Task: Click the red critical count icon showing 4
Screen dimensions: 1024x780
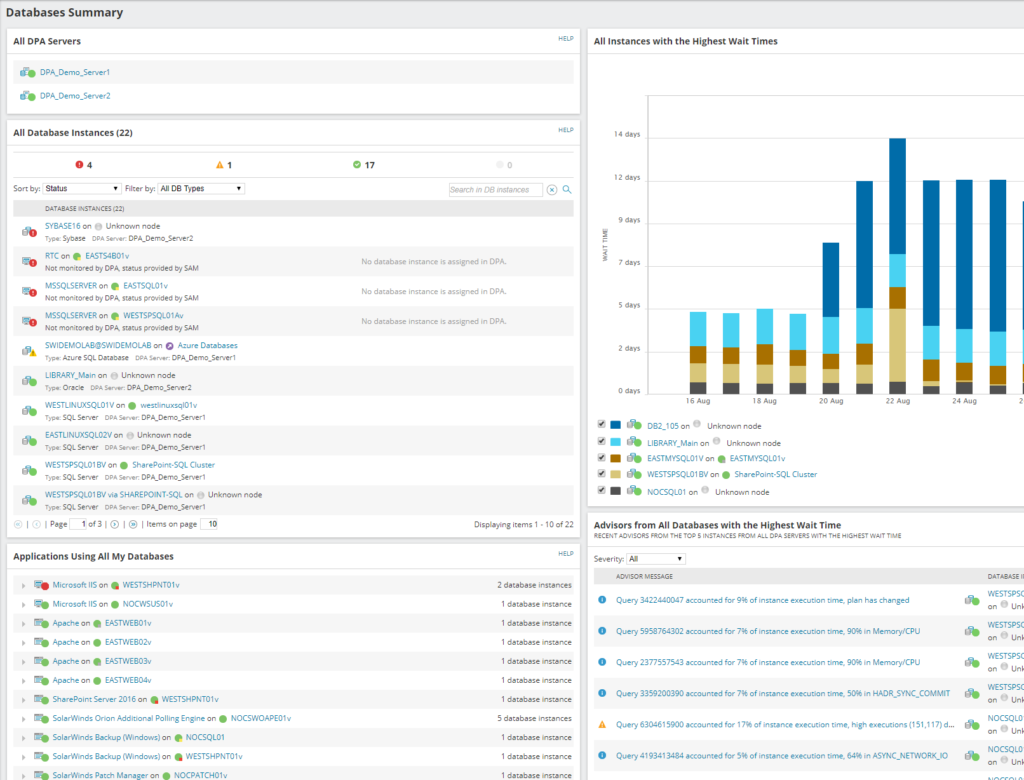Action: pyautogui.click(x=80, y=165)
